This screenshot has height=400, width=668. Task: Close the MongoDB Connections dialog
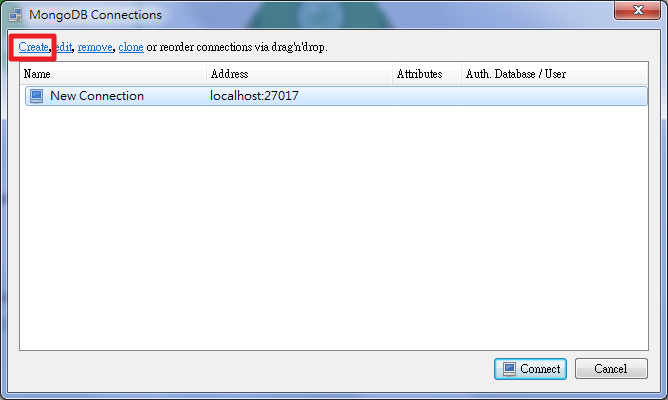click(637, 10)
